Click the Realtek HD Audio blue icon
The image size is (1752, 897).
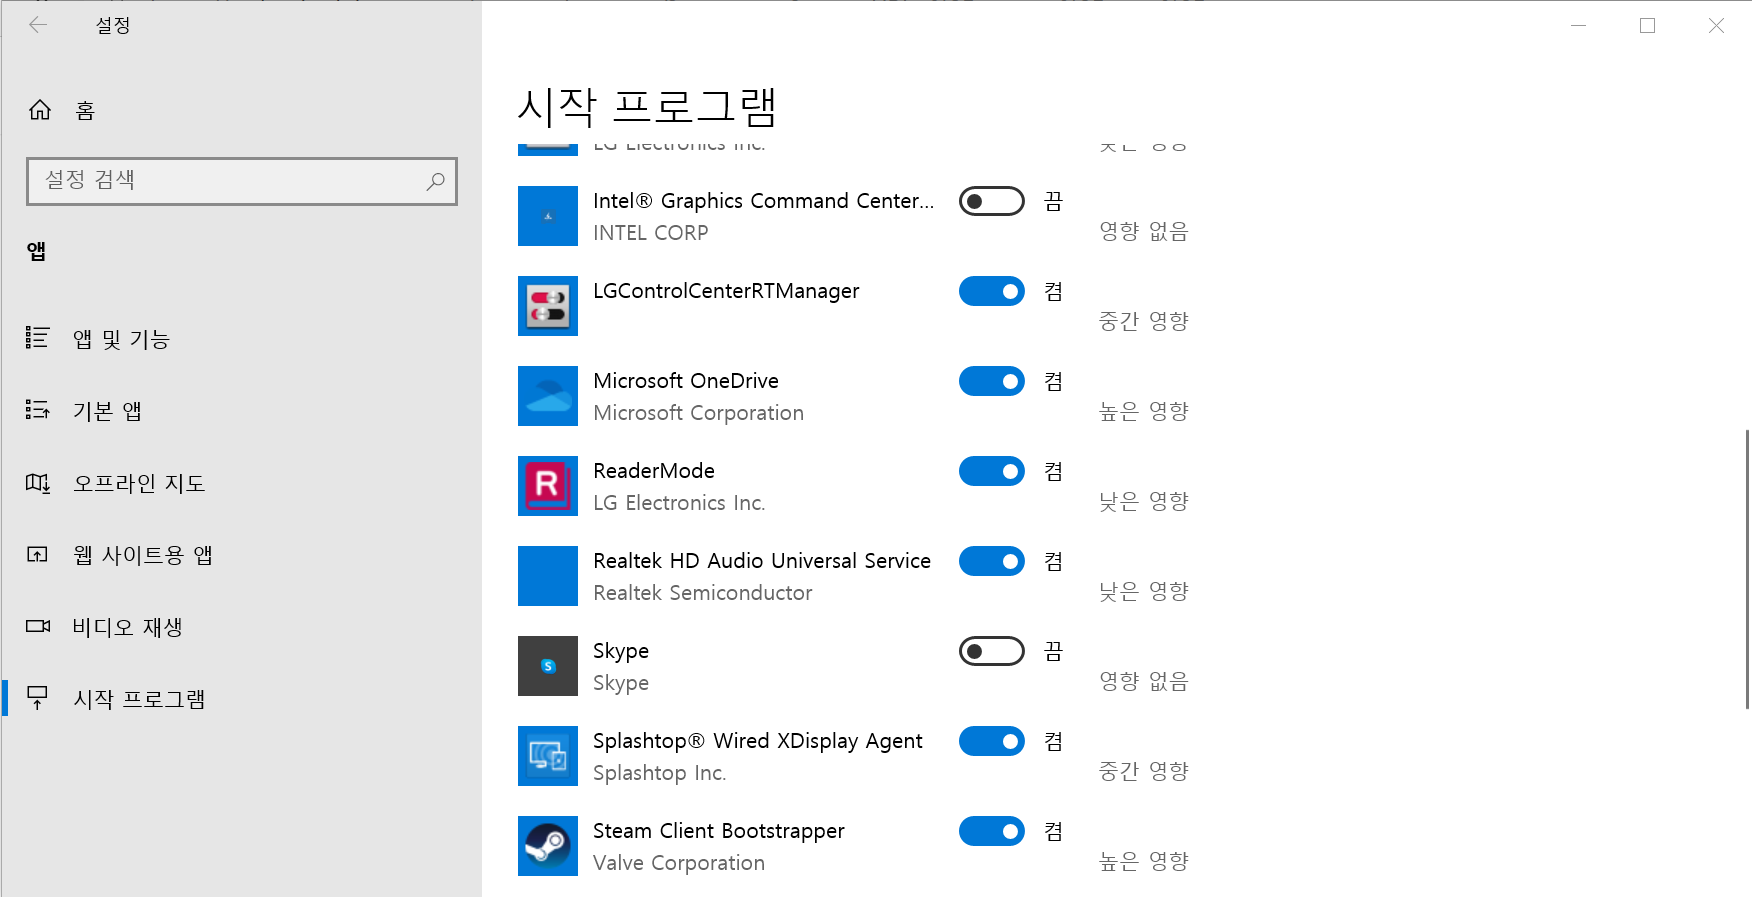click(x=548, y=576)
